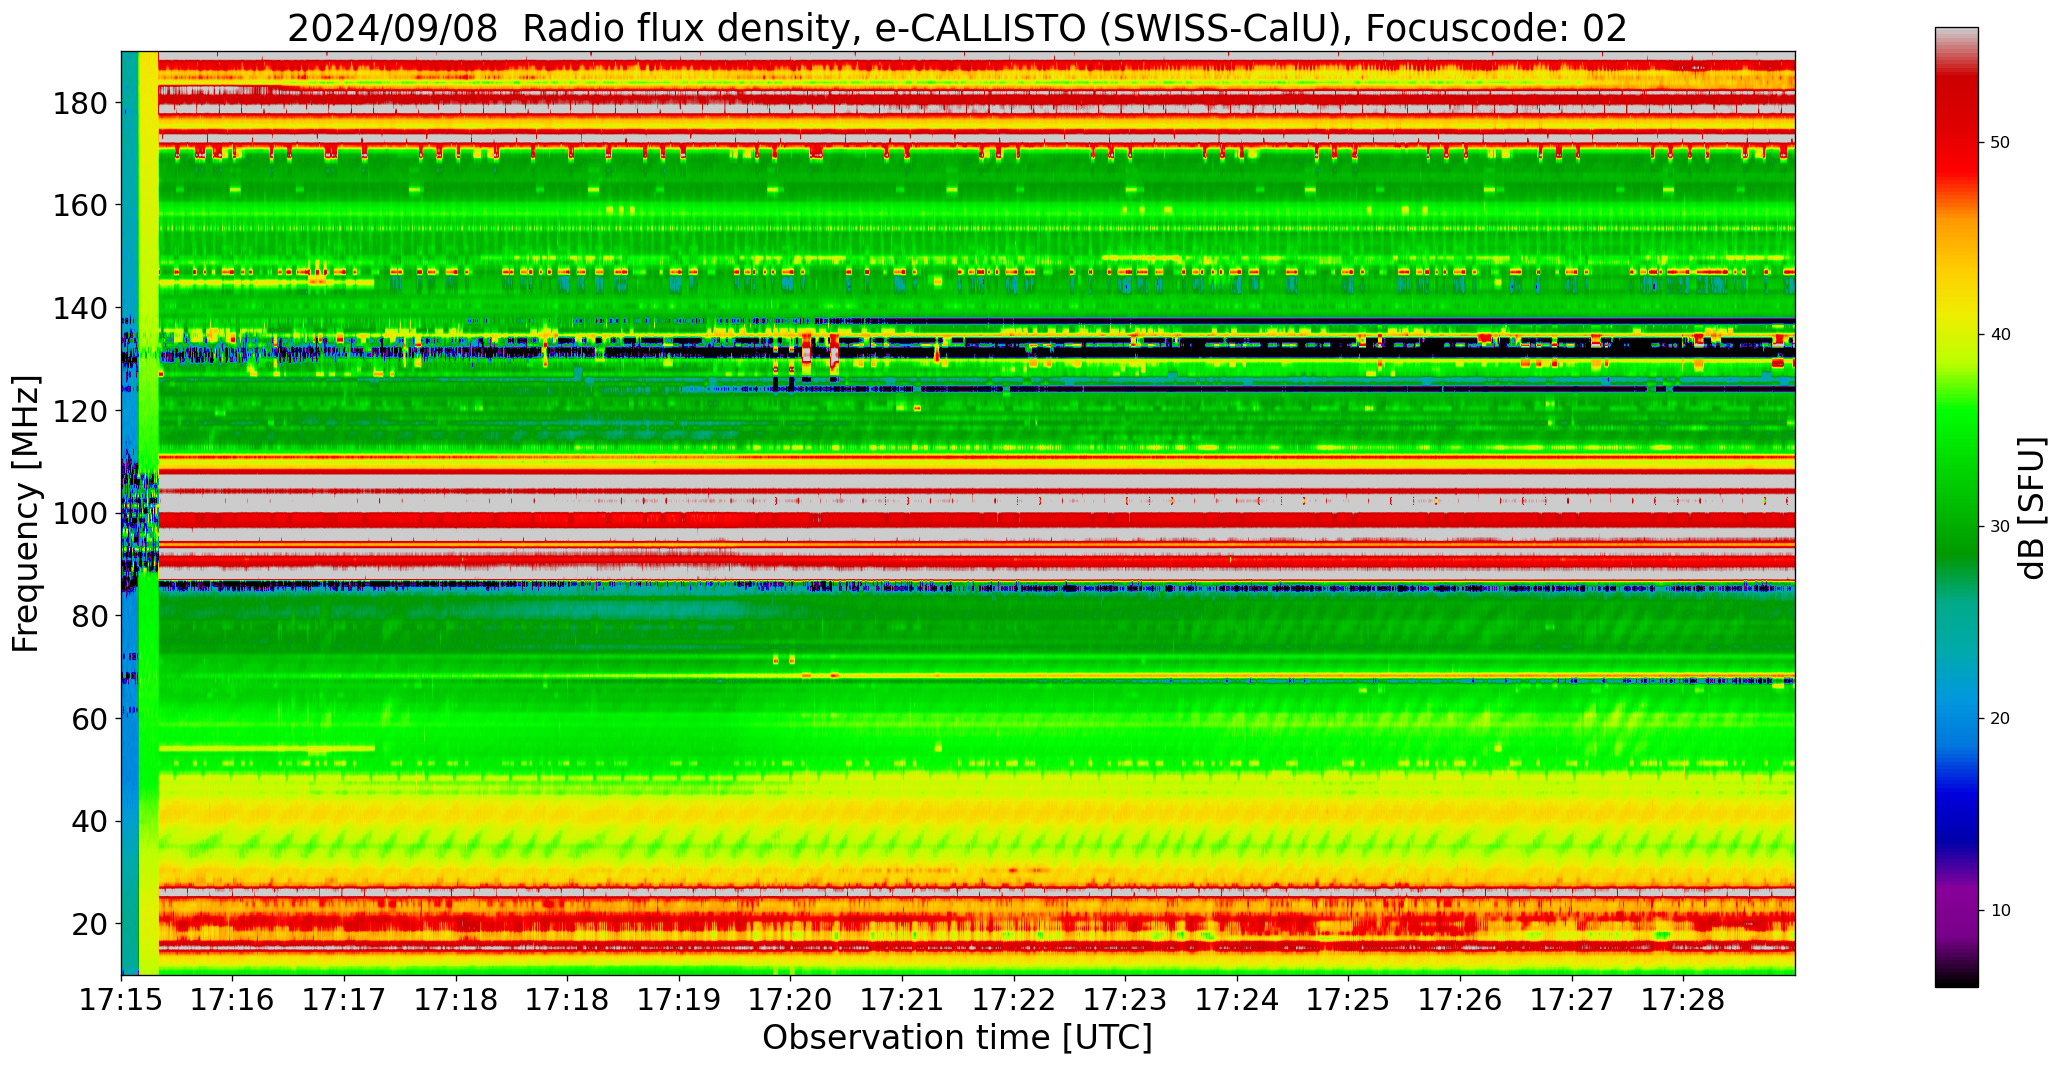Select the 100 tick on frequency axis

click(82, 513)
